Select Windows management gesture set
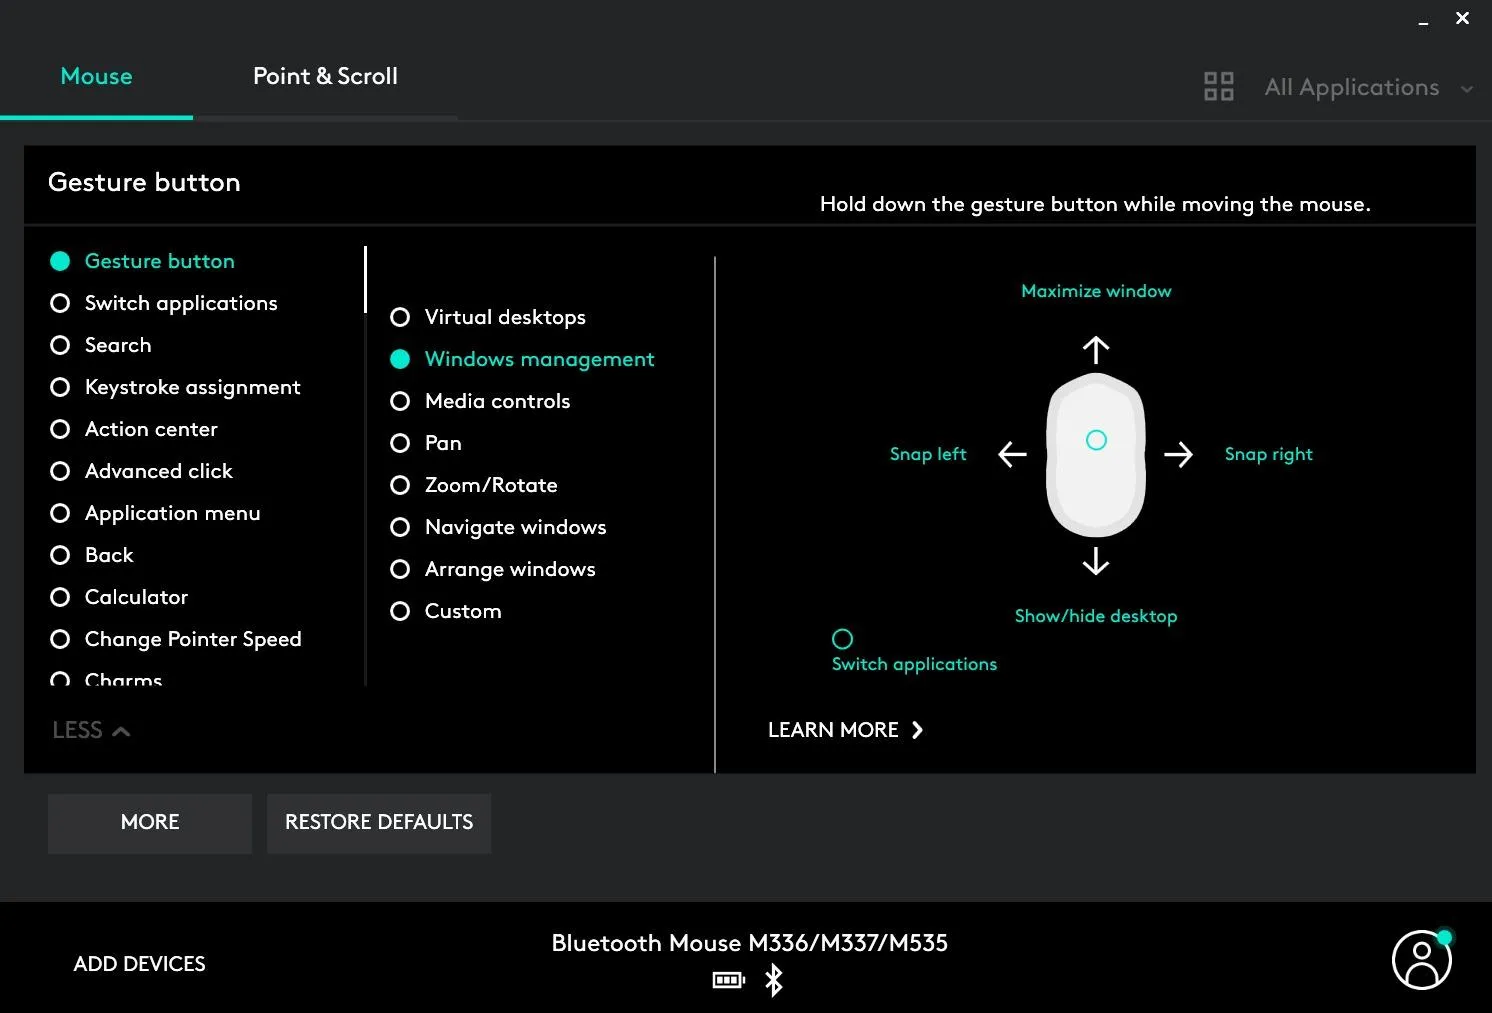Viewport: 1492px width, 1013px height. pyautogui.click(x=400, y=359)
